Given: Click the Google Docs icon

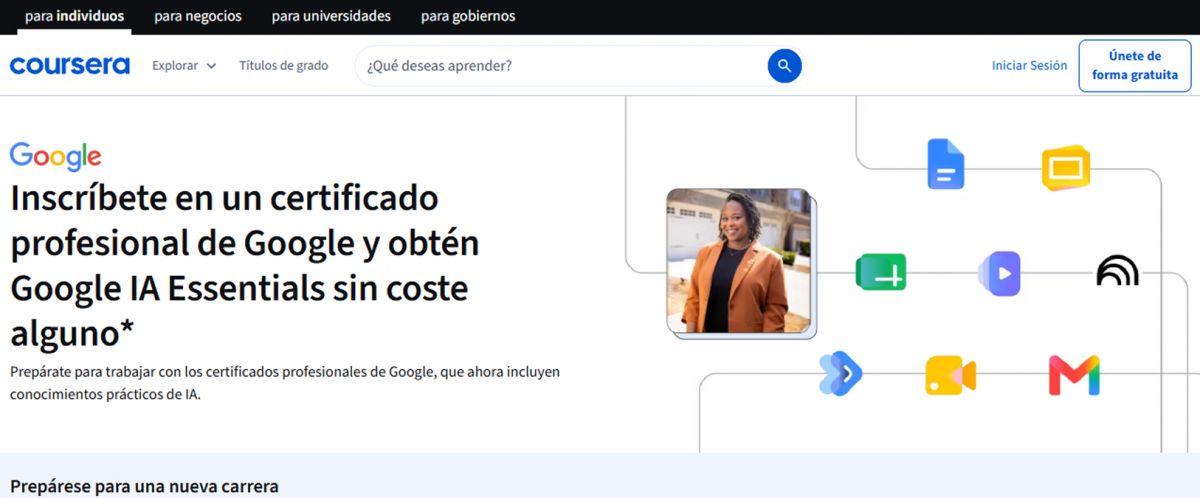Looking at the screenshot, I should 945,164.
